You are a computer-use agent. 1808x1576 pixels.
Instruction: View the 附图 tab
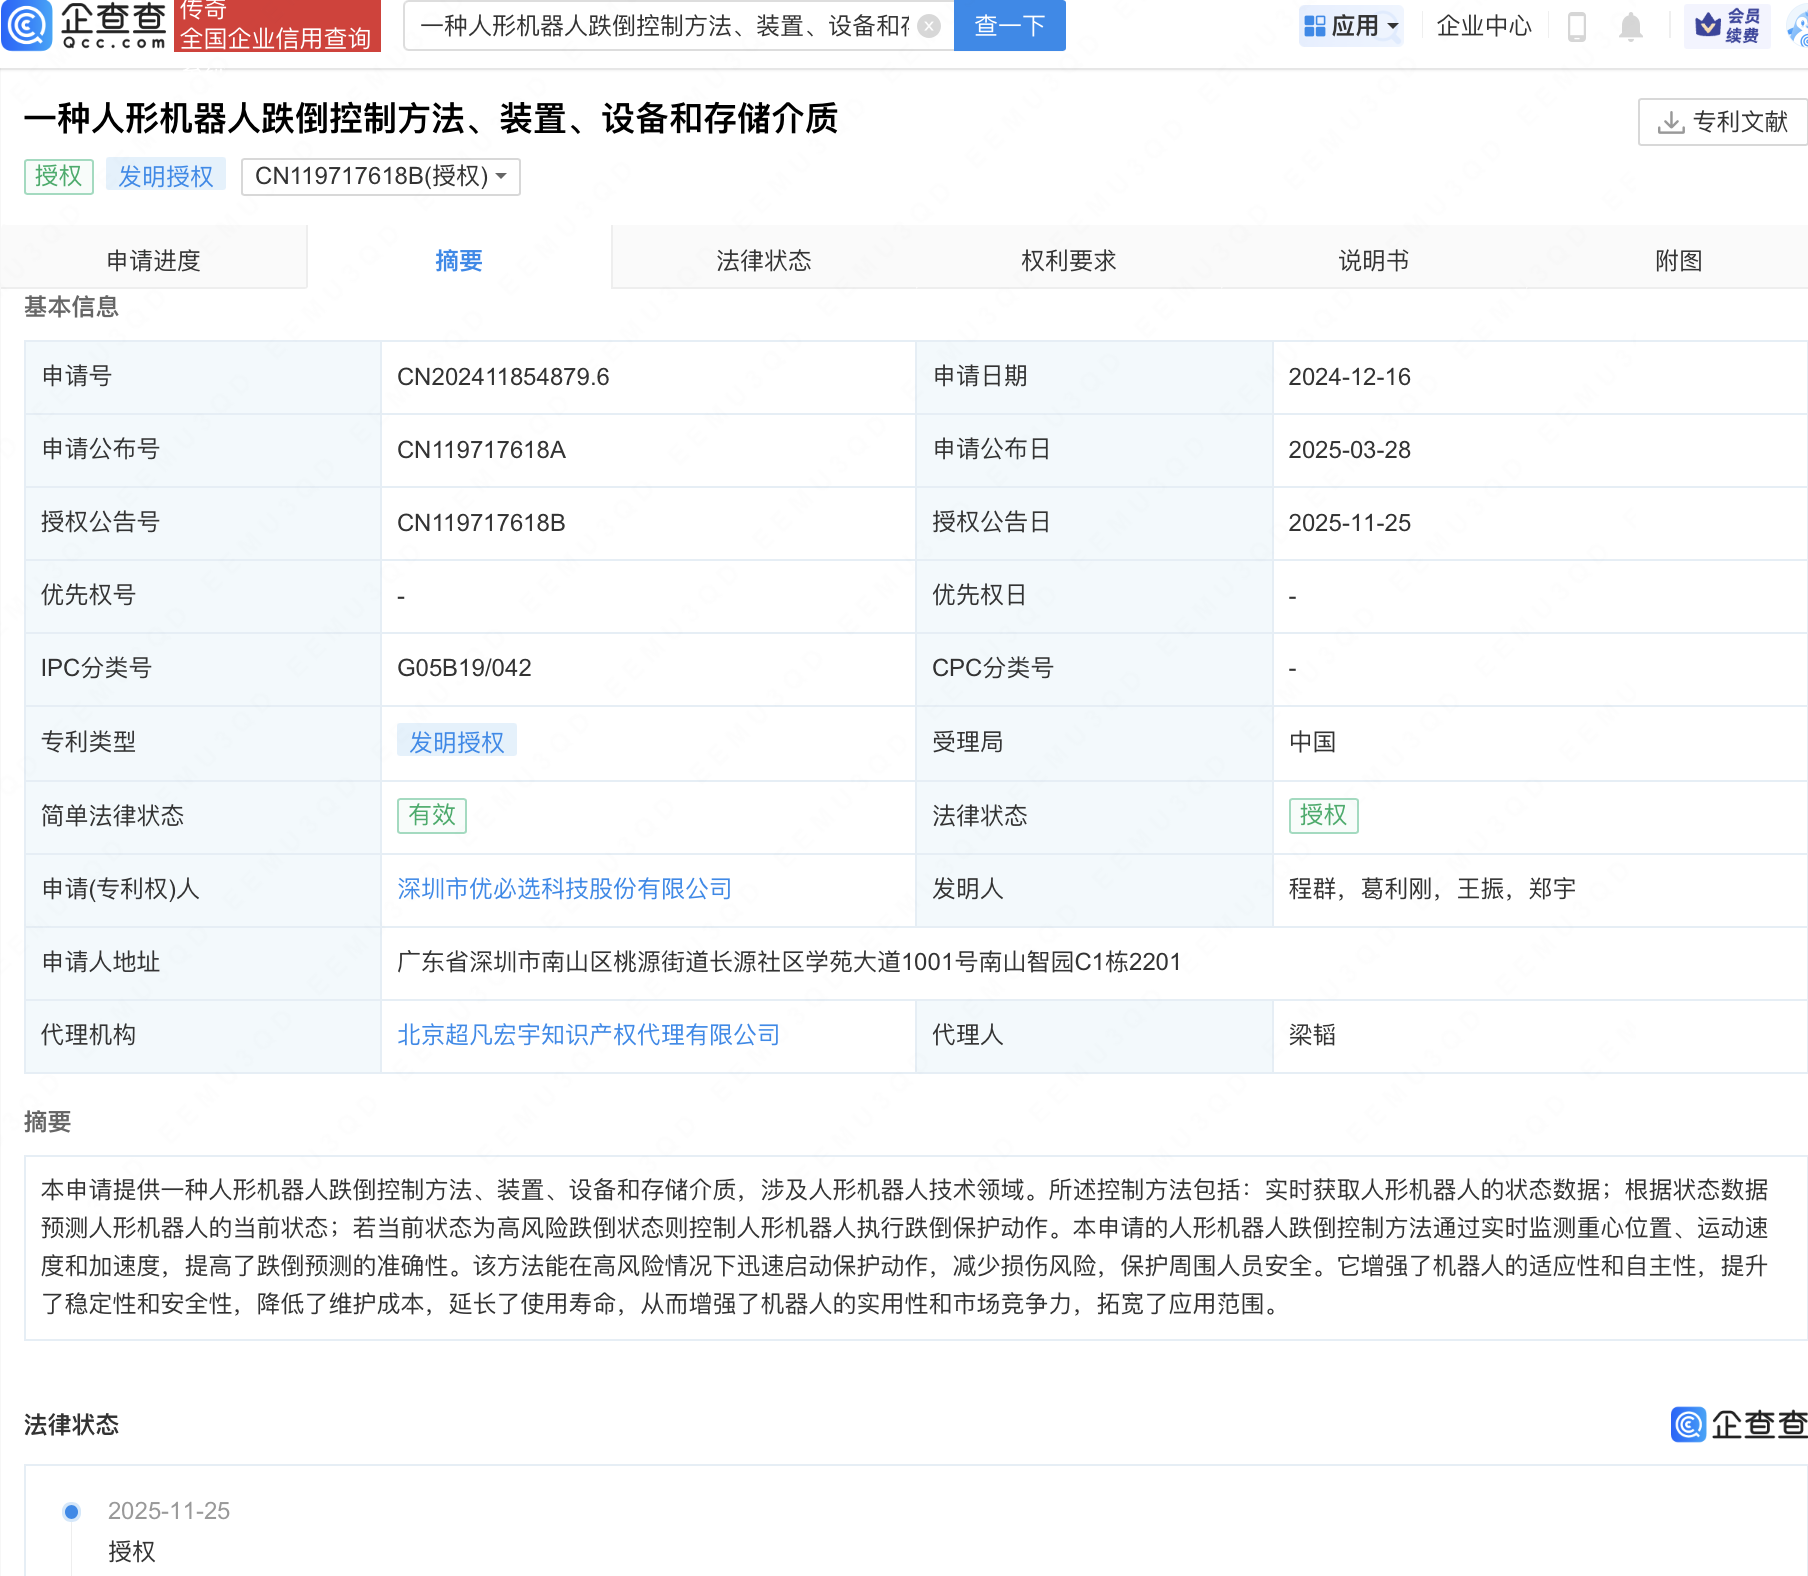point(1678,261)
